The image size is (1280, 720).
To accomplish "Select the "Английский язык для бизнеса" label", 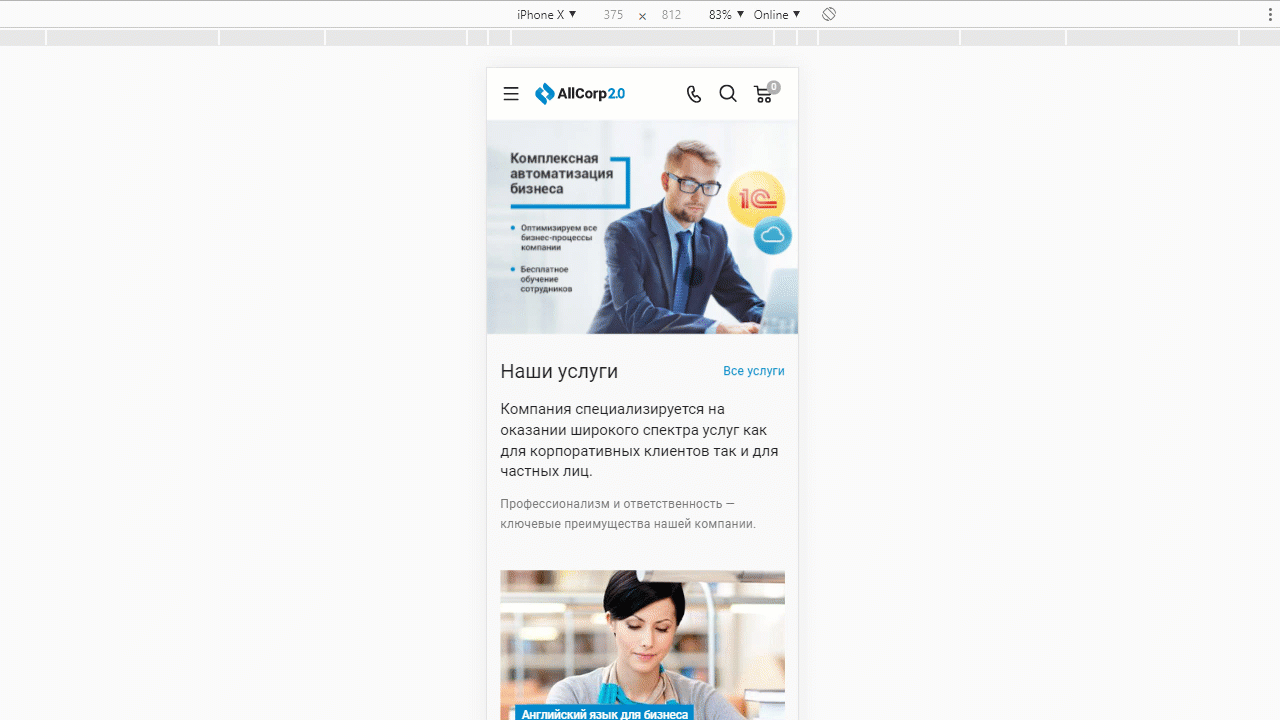I will point(604,713).
